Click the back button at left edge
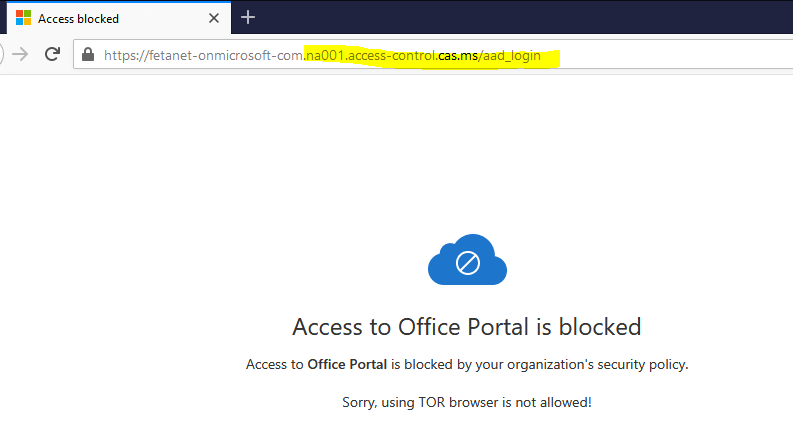This screenshot has height=428, width=793. pyautogui.click(x=3, y=55)
